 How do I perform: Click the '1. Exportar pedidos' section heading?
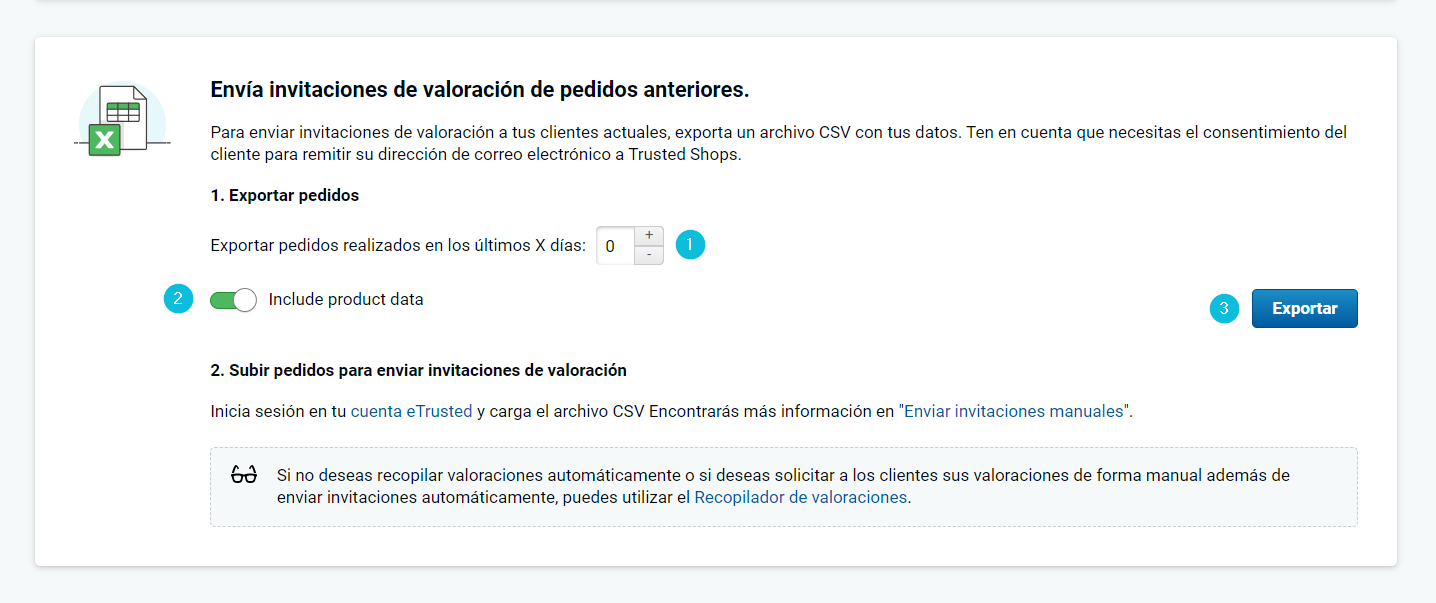coord(284,196)
